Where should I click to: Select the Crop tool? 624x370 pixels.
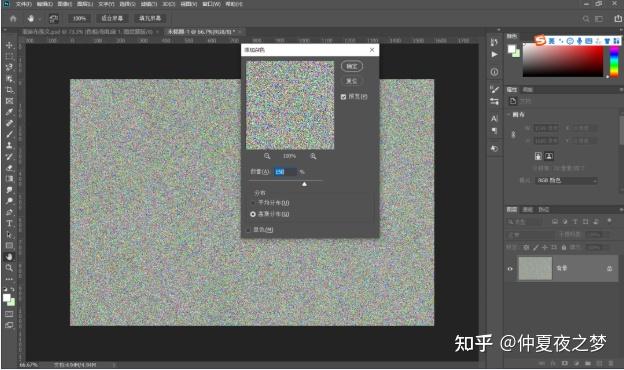click(x=9, y=90)
